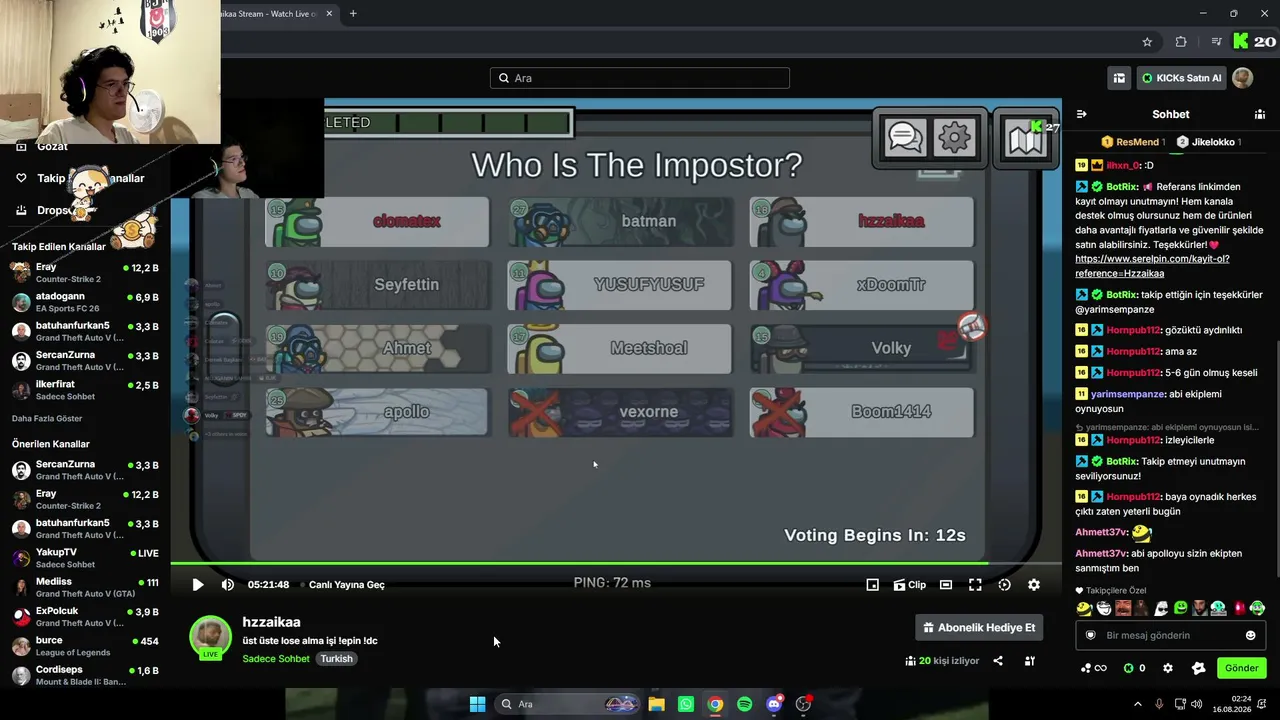Open the channel points infinity icon
Image resolution: width=1280 pixels, height=720 pixels.
[x=1094, y=668]
